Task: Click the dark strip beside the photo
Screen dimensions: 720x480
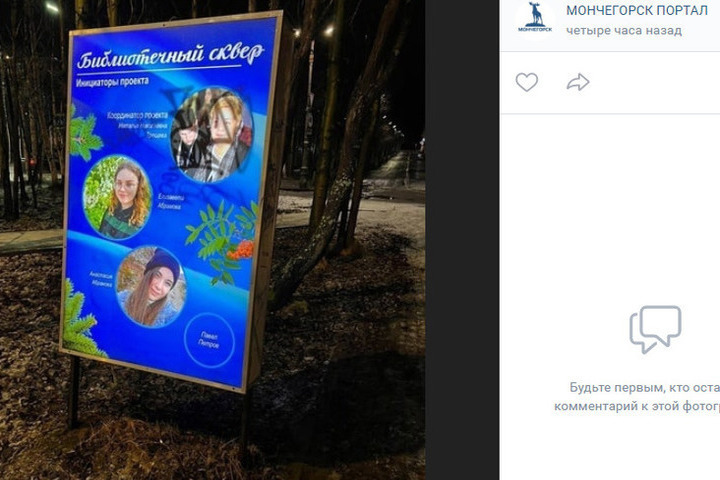Action: click(x=462, y=240)
